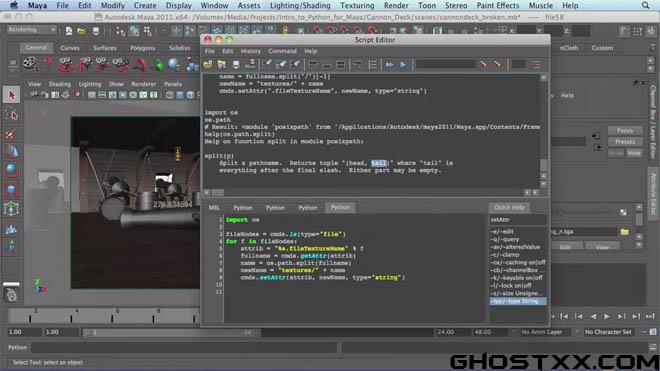The width and height of the screenshot is (660, 371).
Task: Open the Rendering menu set dropdown
Action: (32, 30)
